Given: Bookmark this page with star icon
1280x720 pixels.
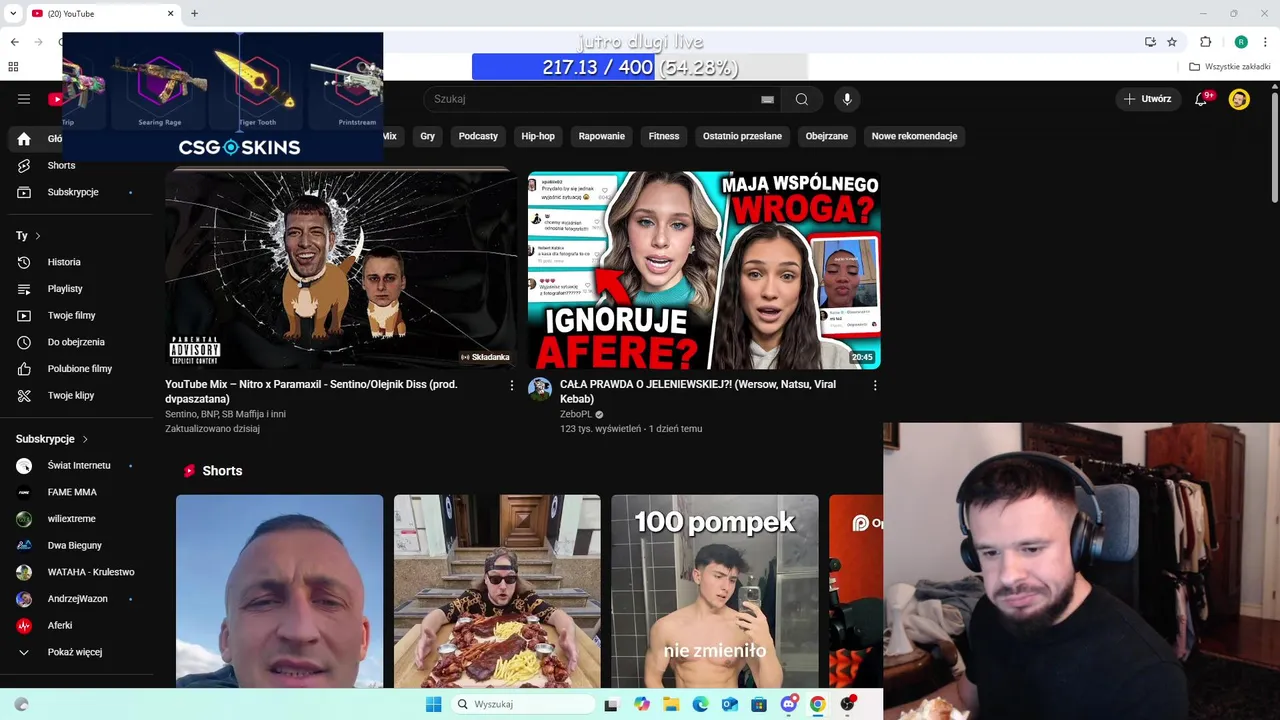Looking at the screenshot, I should 1172,42.
